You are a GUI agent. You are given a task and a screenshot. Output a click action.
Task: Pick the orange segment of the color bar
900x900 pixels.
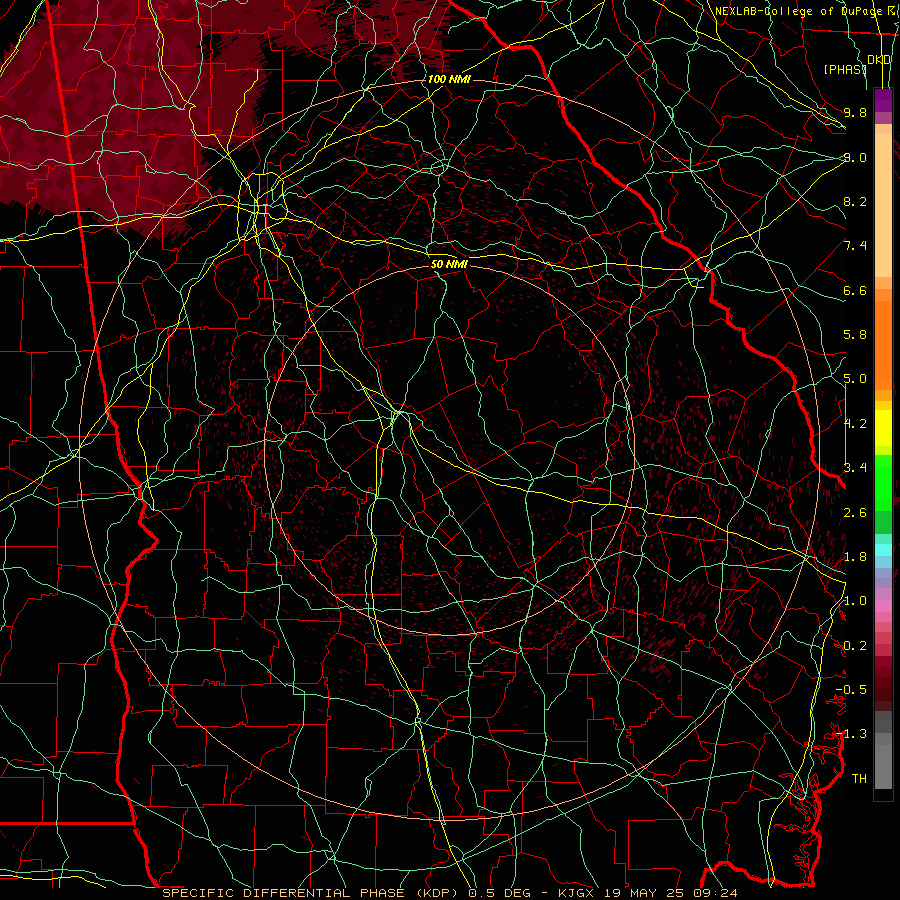pyautogui.click(x=883, y=346)
